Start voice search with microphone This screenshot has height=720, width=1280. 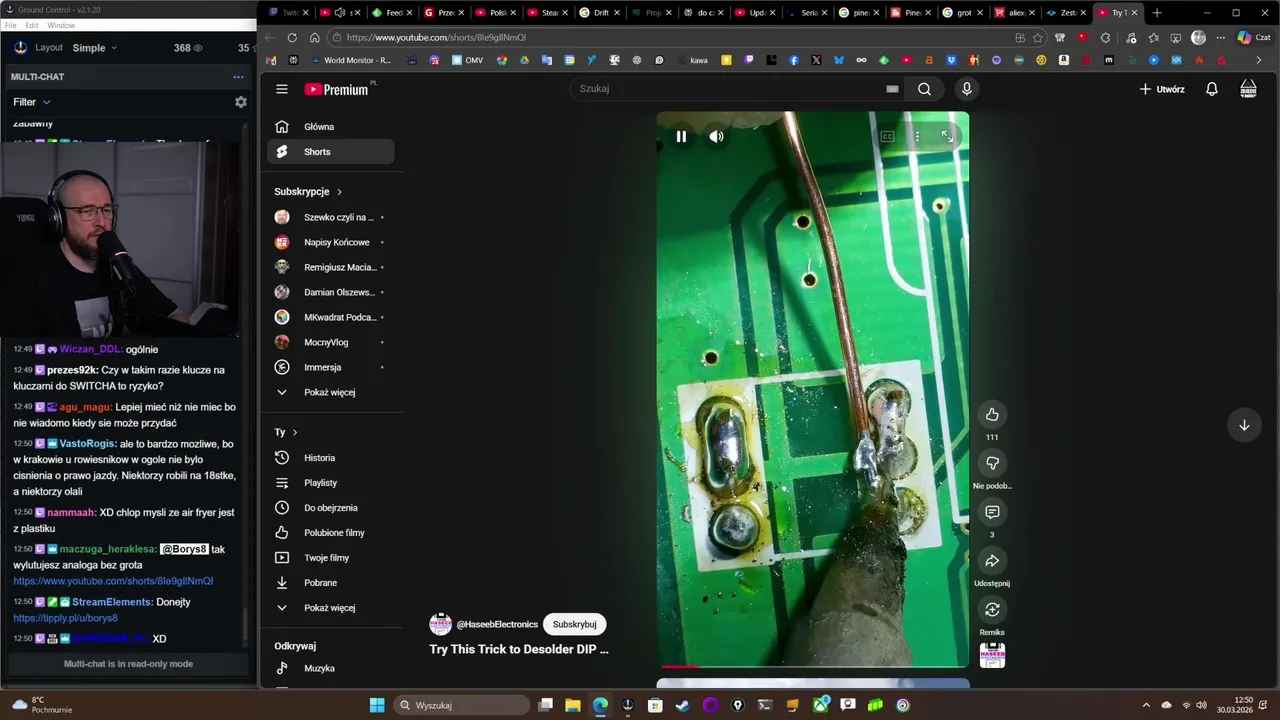(966, 89)
